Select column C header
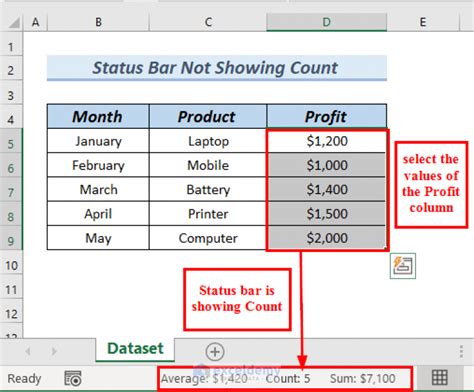This screenshot has width=474, height=392. [x=208, y=22]
